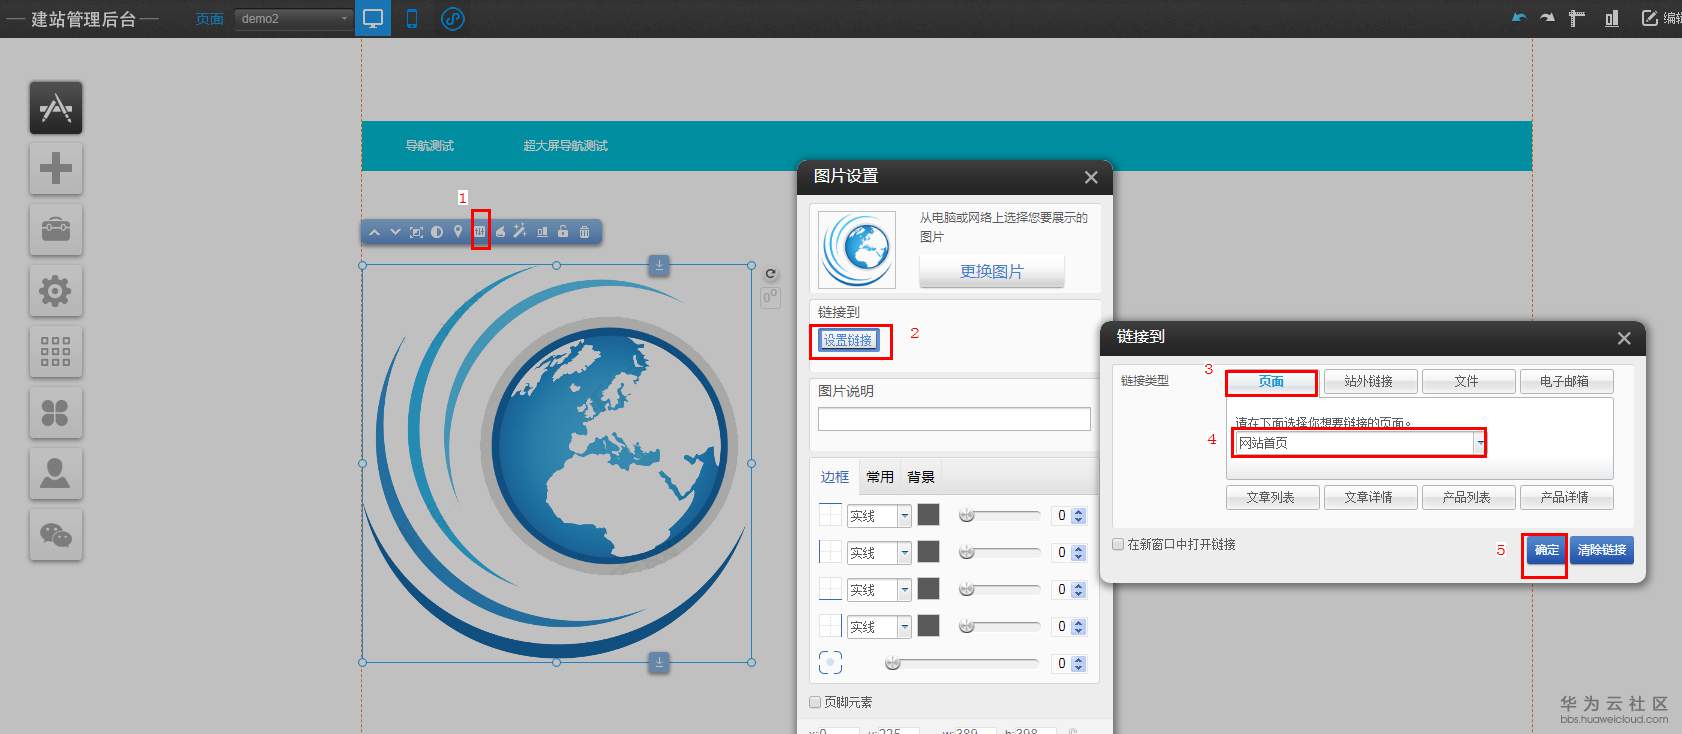Click the location pin icon in element toolbar
This screenshot has height=734, width=1682.
coord(458,232)
